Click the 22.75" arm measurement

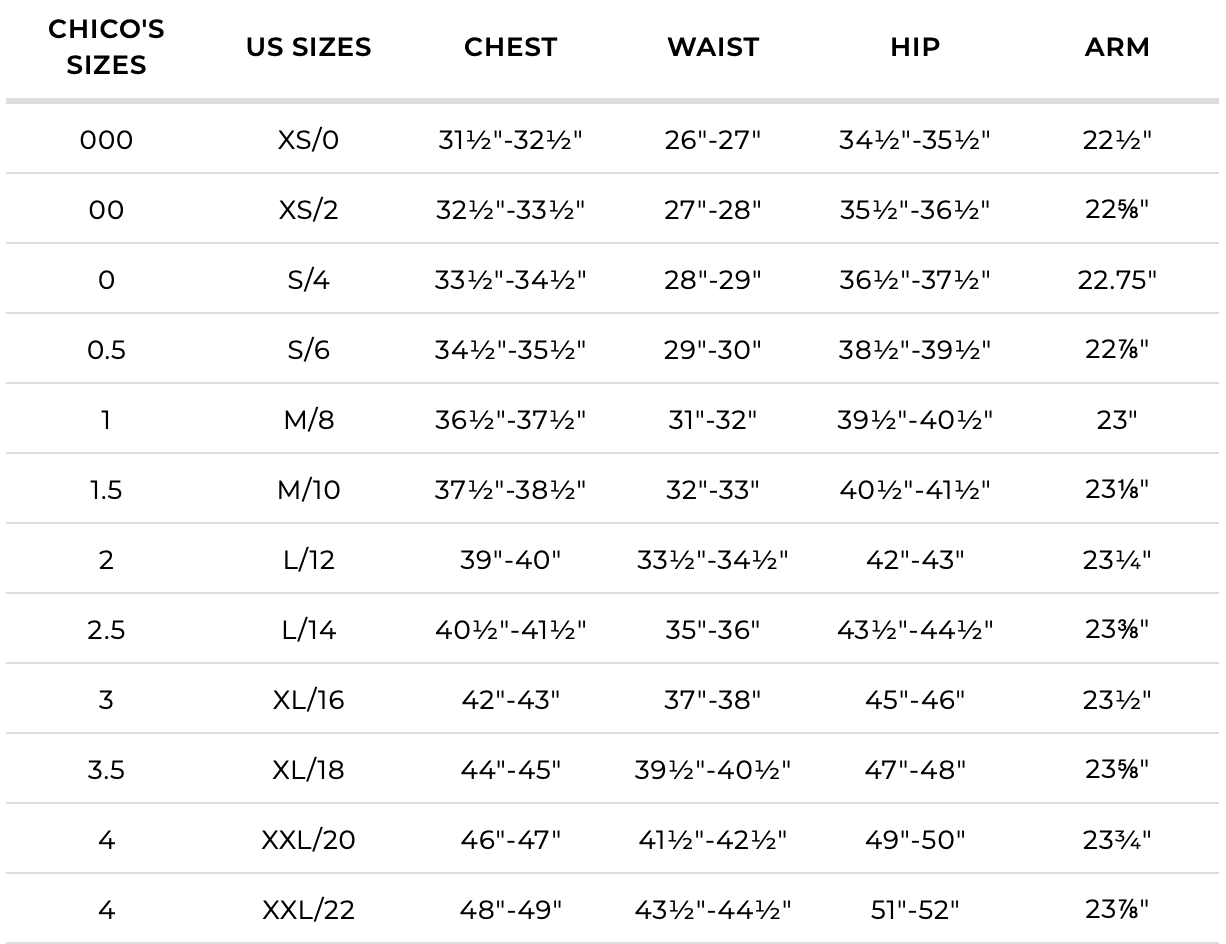[x=1117, y=280]
